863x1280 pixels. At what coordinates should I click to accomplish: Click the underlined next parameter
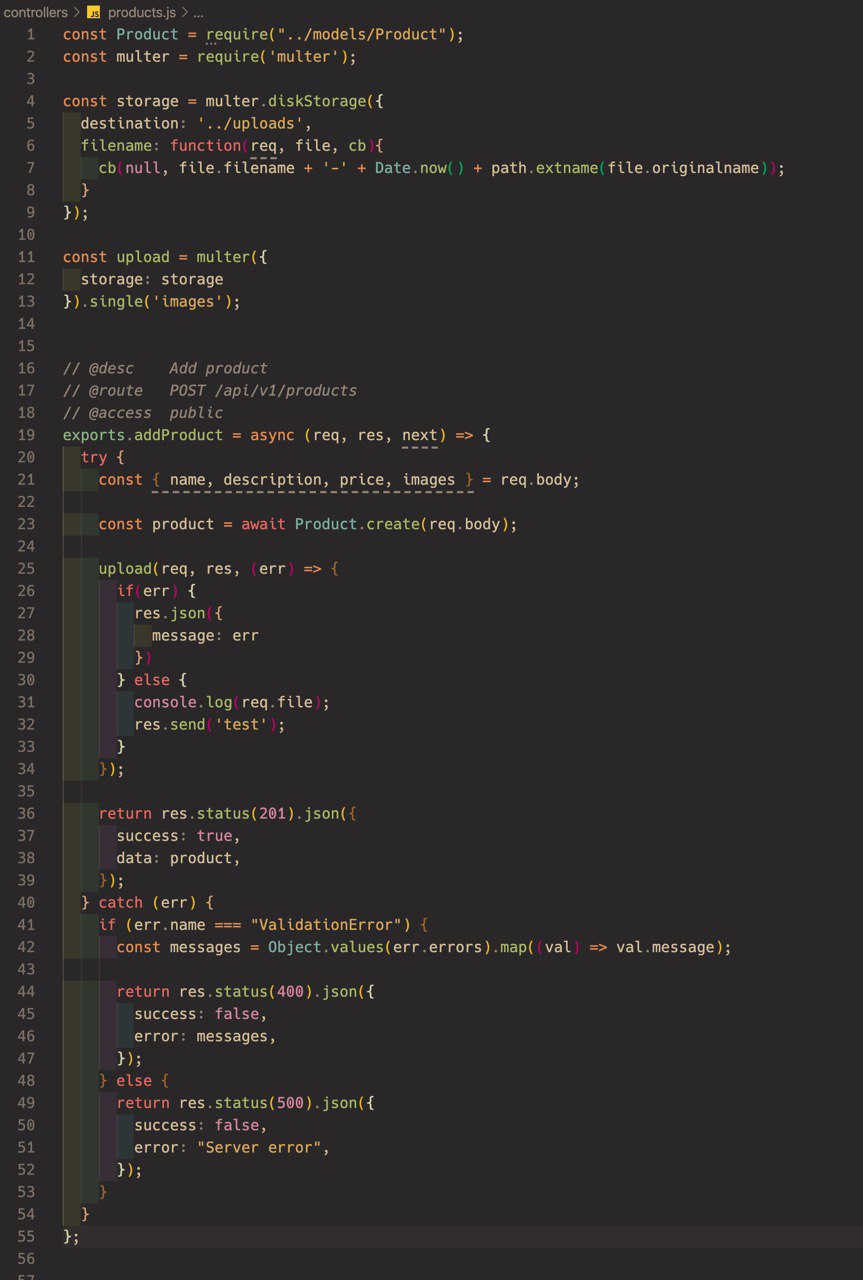[x=420, y=435]
